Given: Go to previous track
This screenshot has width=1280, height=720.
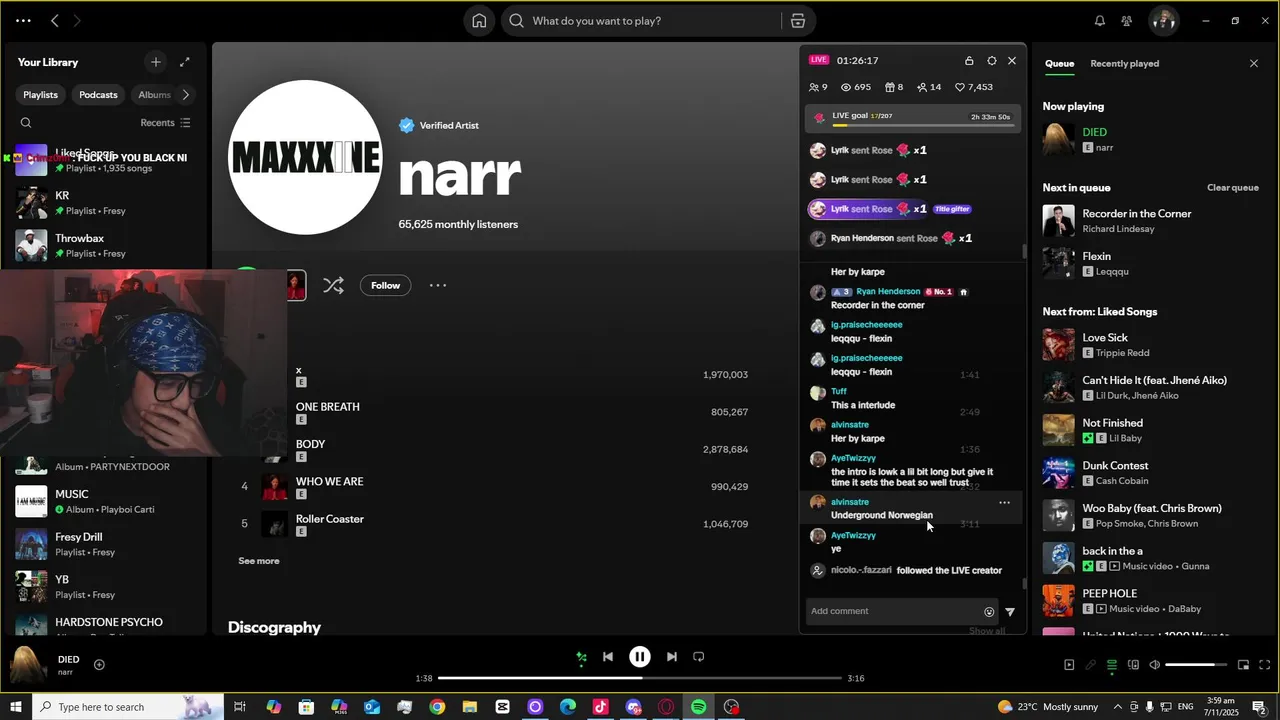Looking at the screenshot, I should point(607,657).
